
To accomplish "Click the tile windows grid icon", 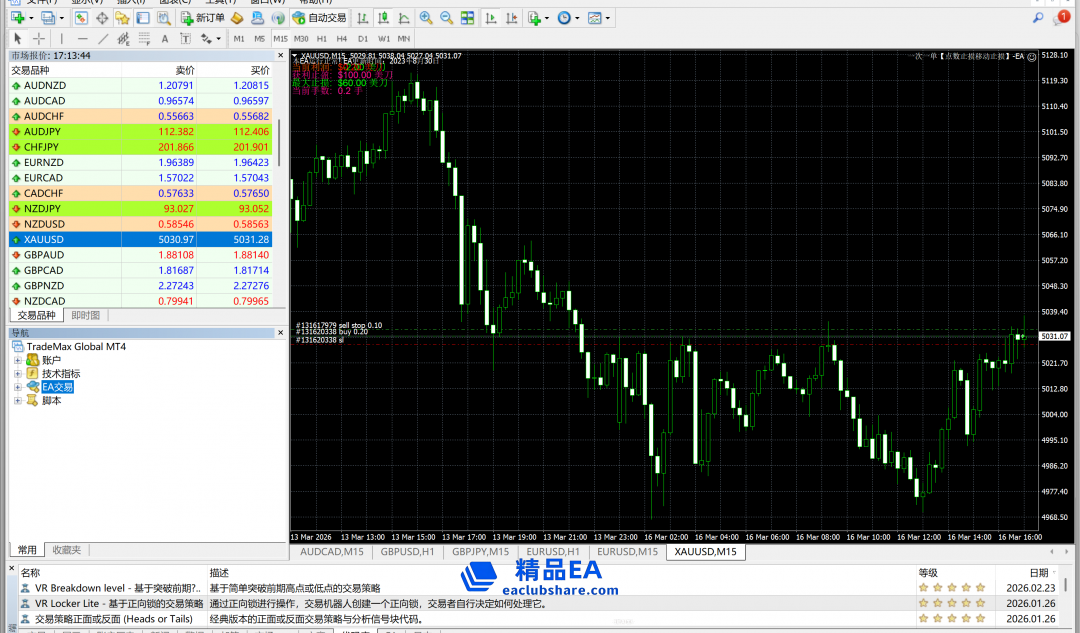I will 466,18.
